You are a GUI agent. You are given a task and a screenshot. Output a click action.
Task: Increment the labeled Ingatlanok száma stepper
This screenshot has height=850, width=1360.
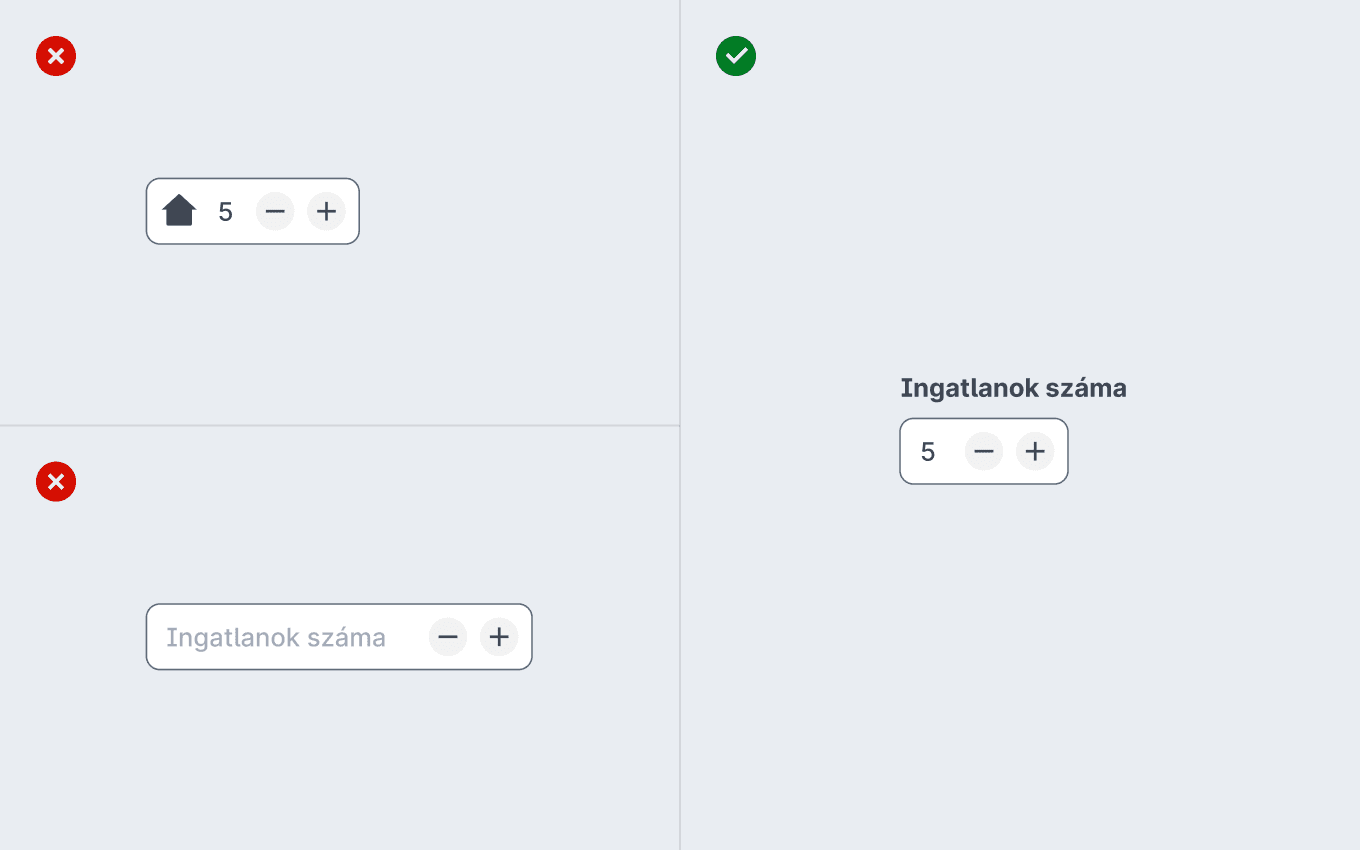click(x=1035, y=451)
